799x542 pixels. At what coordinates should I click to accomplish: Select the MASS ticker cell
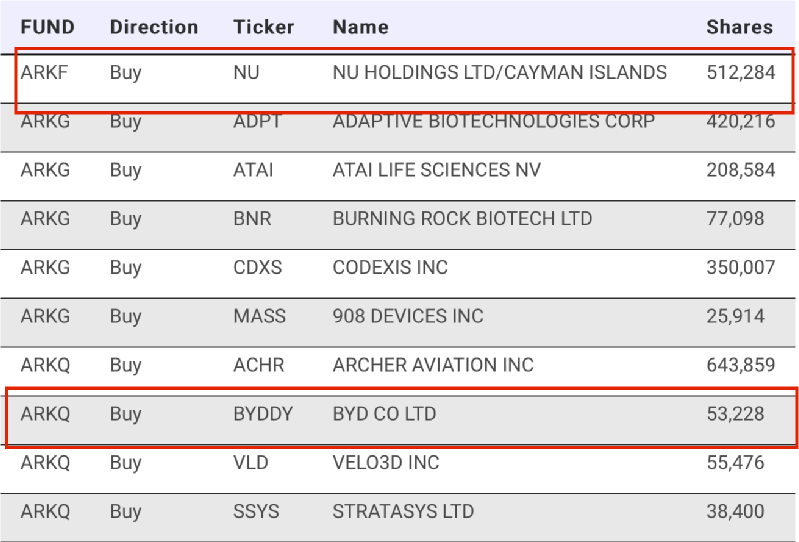coord(259,316)
